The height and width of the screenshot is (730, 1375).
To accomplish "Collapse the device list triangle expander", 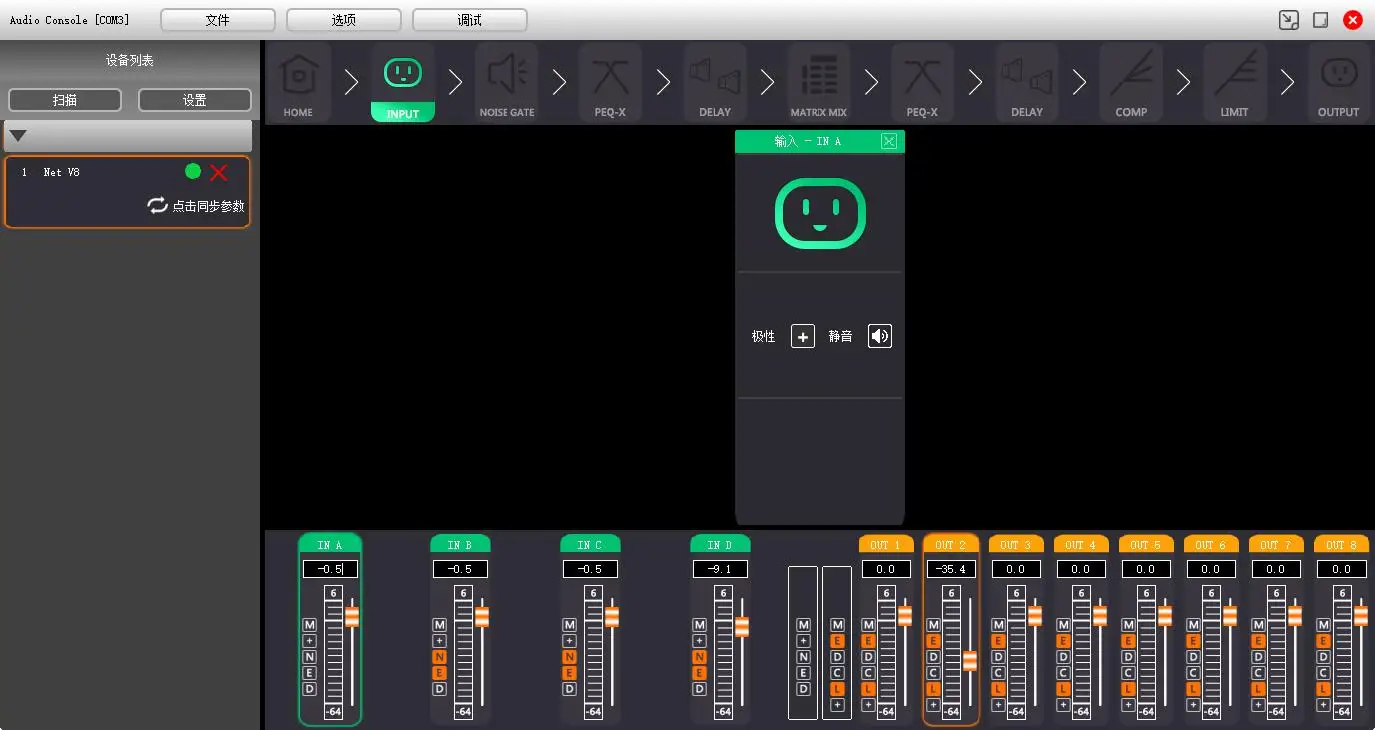I will point(18,136).
